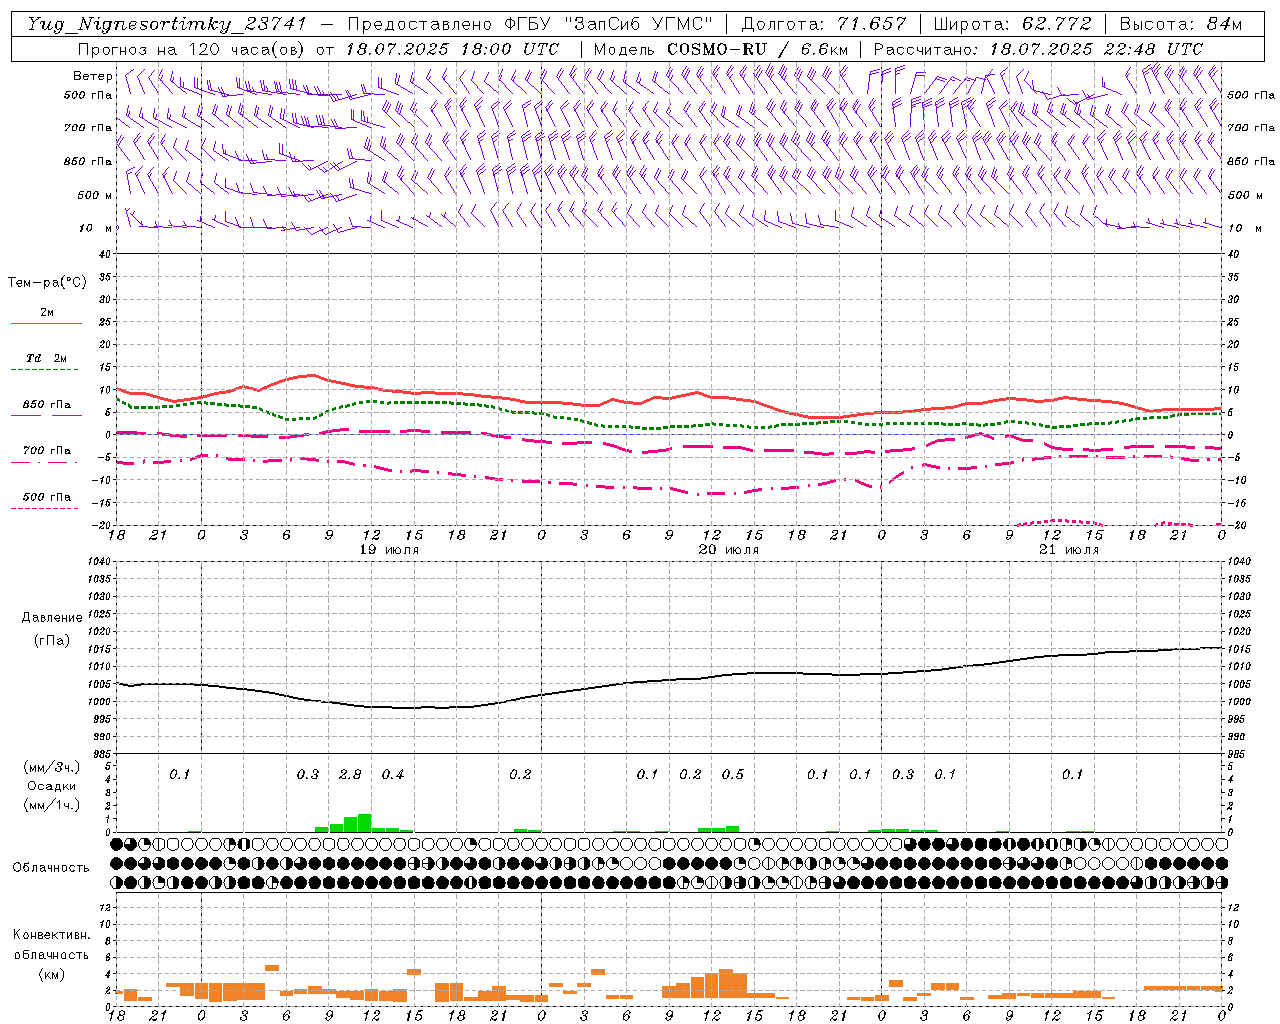Select the (мм/1ч.) unit label
This screenshot has width=1280, height=1024.
pyautogui.click(x=51, y=805)
